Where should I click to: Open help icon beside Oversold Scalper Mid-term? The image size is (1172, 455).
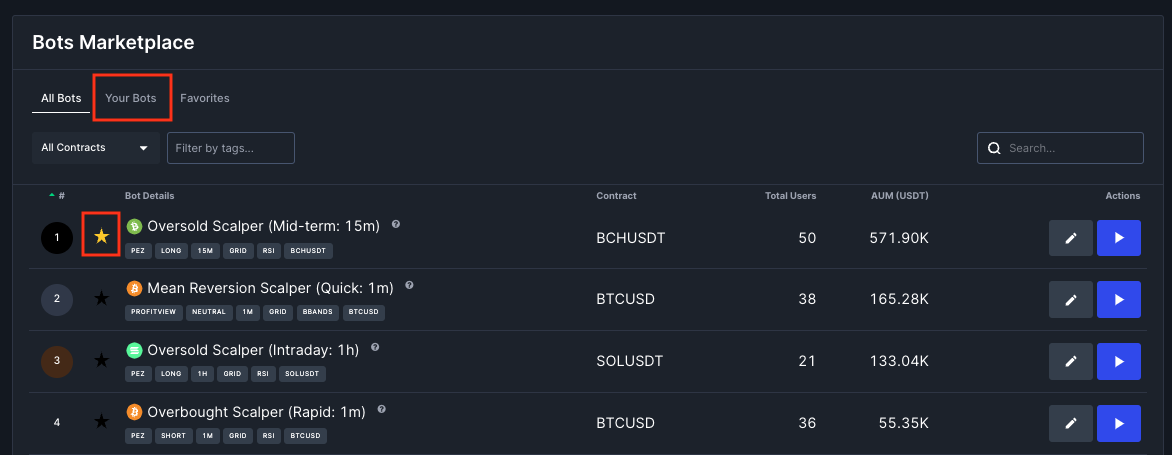[396, 225]
